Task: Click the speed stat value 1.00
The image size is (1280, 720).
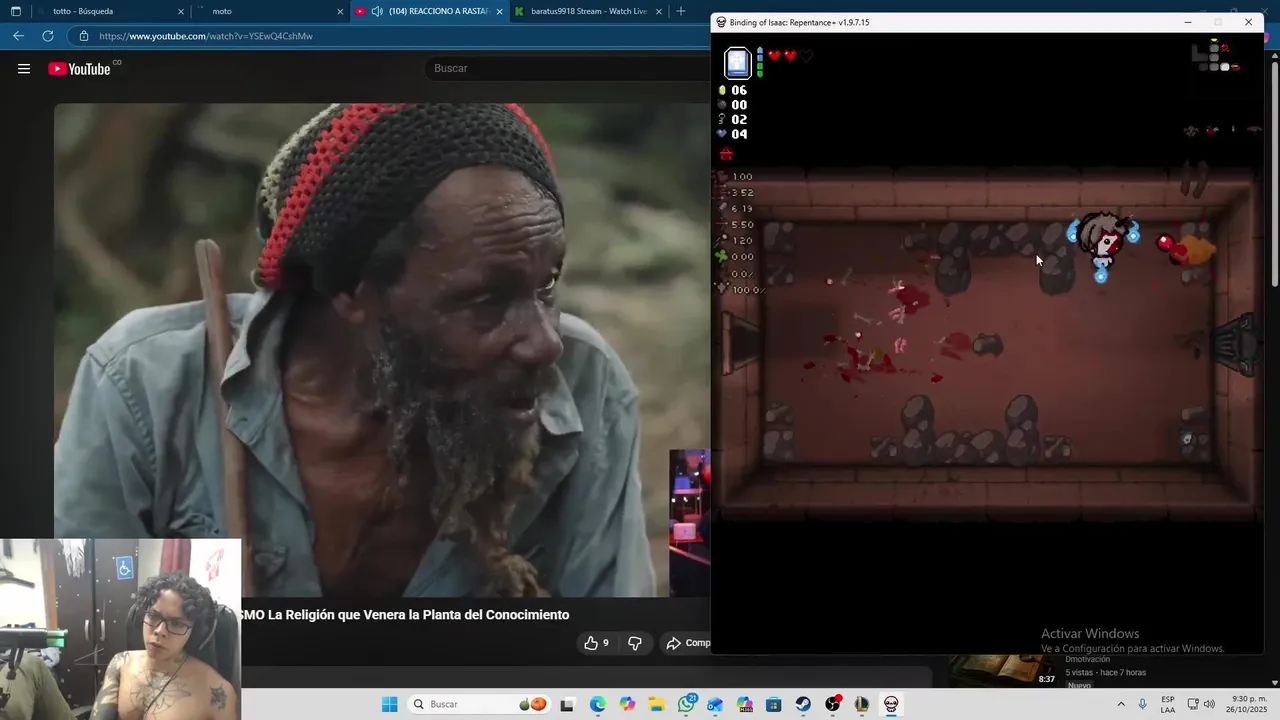Action: point(743,177)
